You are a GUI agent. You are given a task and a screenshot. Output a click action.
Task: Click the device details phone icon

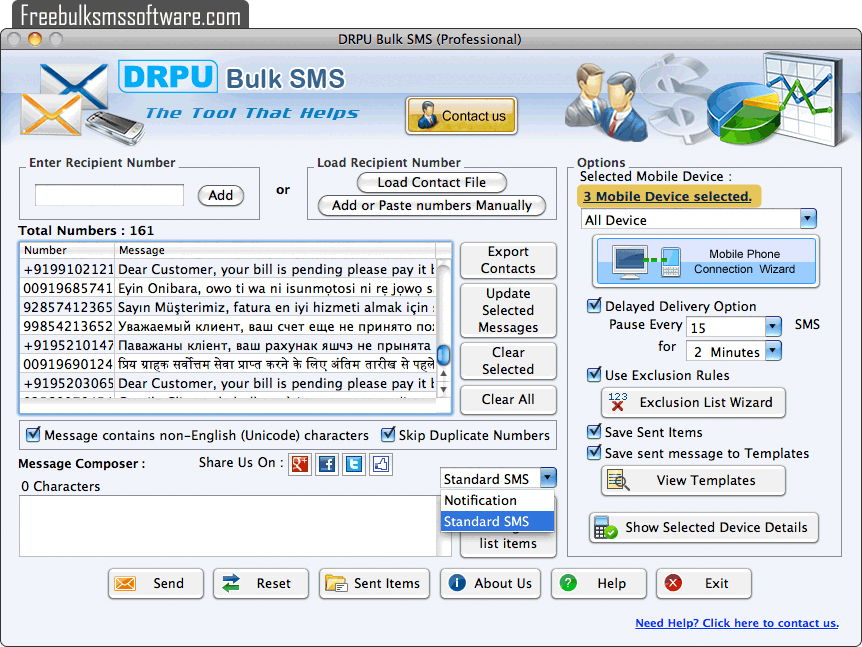tap(605, 528)
